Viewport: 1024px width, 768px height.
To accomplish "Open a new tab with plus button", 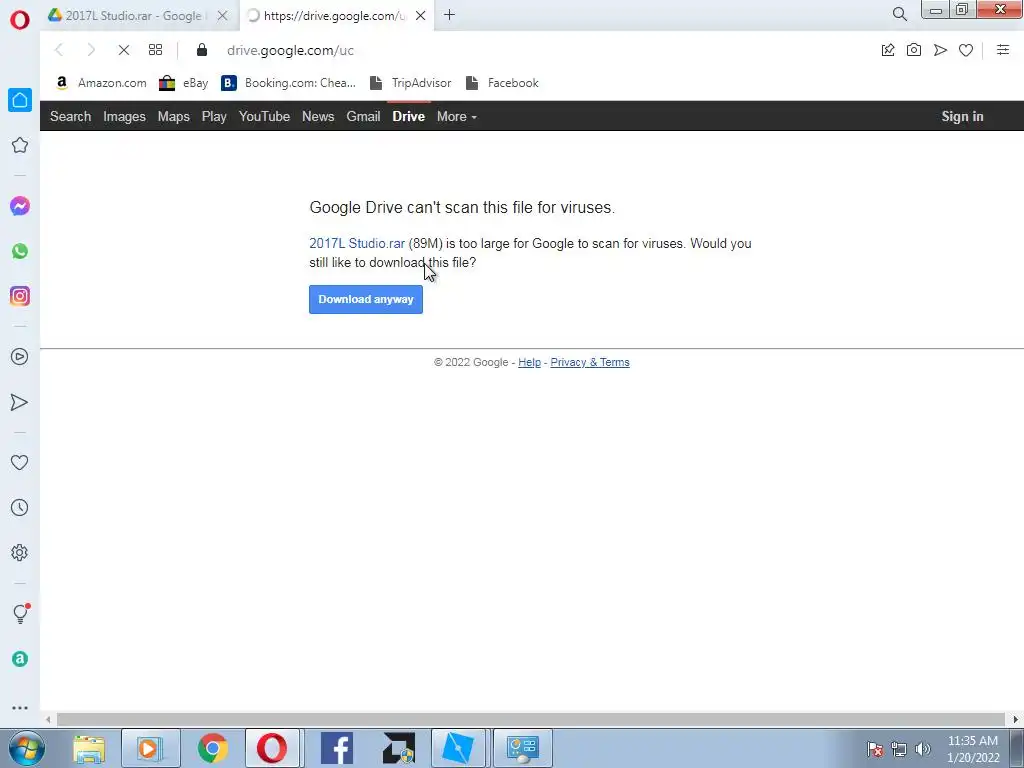I will [449, 15].
